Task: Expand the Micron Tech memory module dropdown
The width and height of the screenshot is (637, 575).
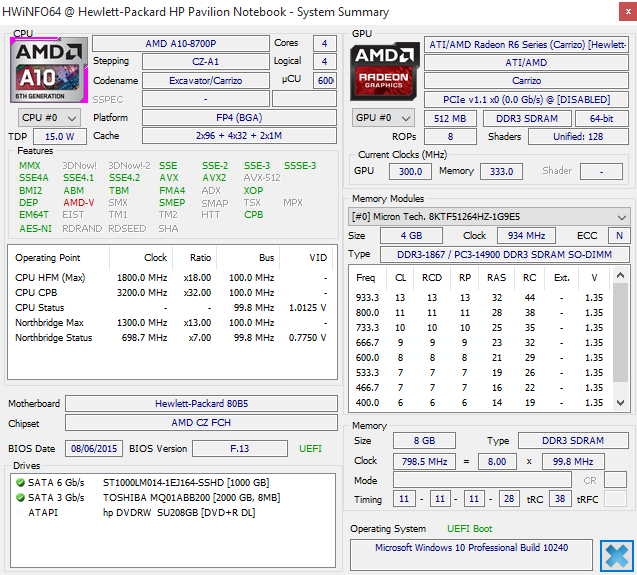Action: click(x=489, y=217)
